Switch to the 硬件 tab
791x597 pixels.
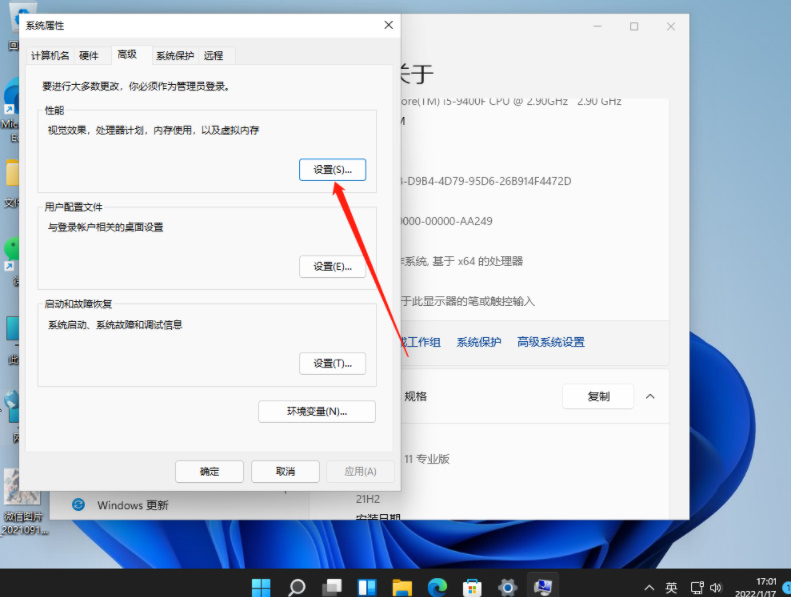(89, 56)
